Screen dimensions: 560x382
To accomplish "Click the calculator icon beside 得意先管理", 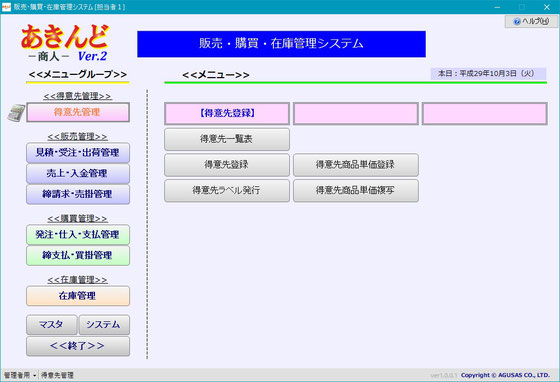I will pyautogui.click(x=16, y=113).
